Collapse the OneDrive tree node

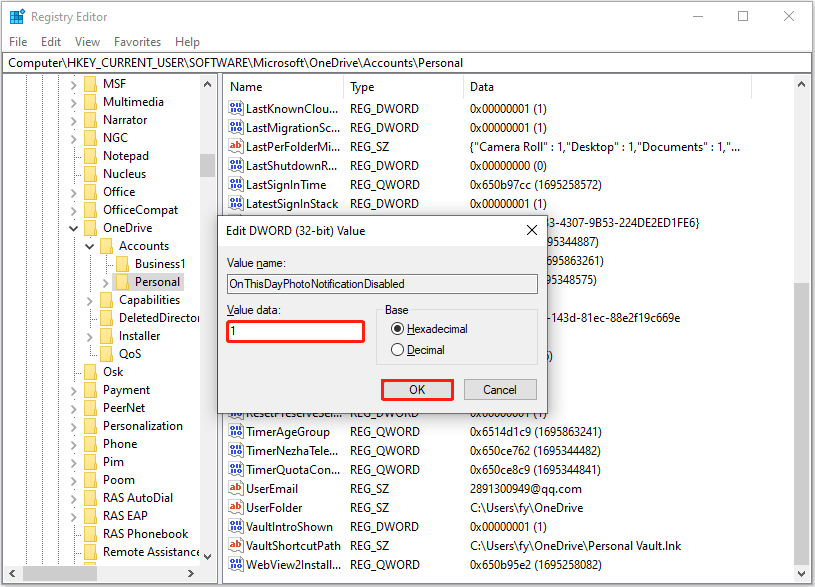click(x=74, y=227)
